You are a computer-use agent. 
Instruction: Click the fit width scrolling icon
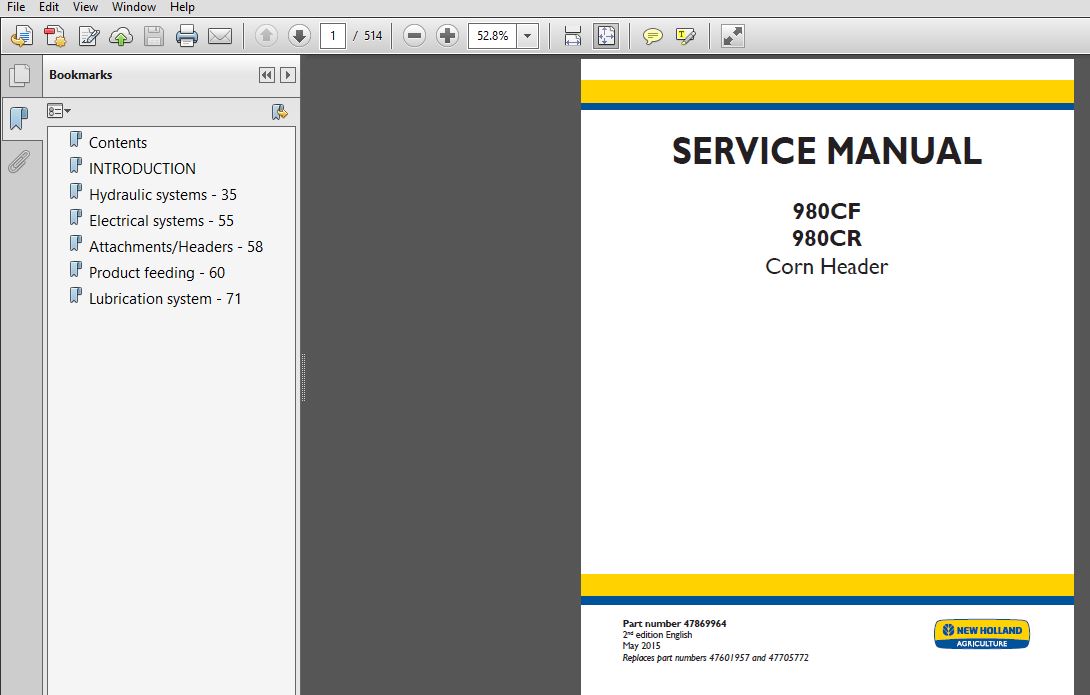pos(573,35)
